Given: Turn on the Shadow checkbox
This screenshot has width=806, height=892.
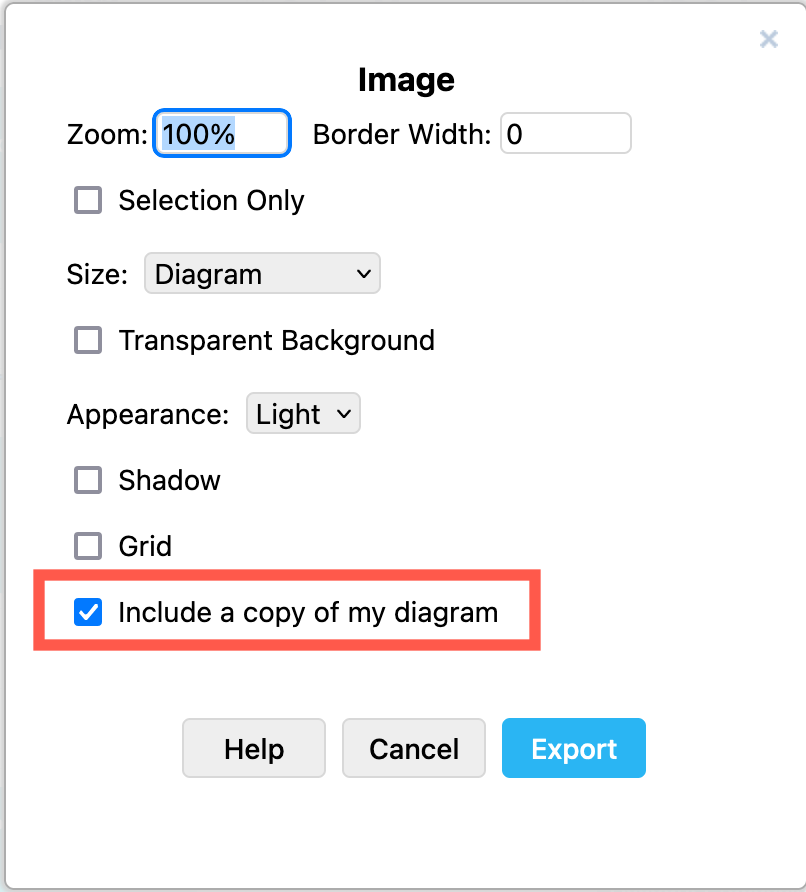Looking at the screenshot, I should [x=88, y=480].
